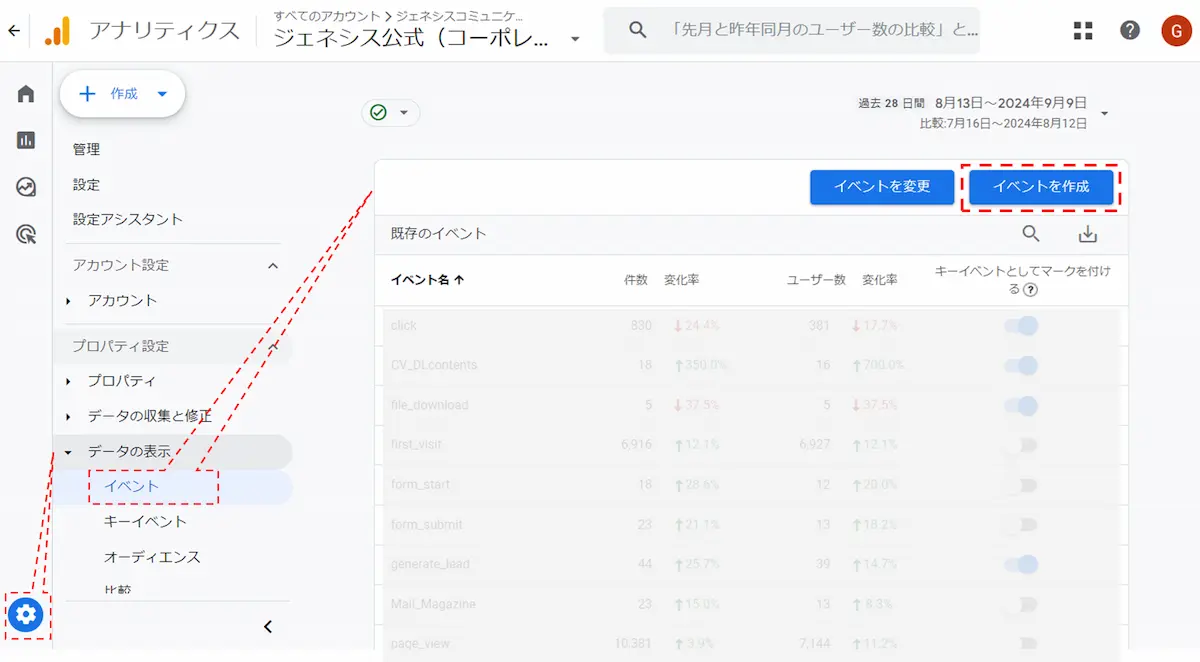1200x662 pixels.
Task: Sort by 件数 column header
Action: coord(636,280)
